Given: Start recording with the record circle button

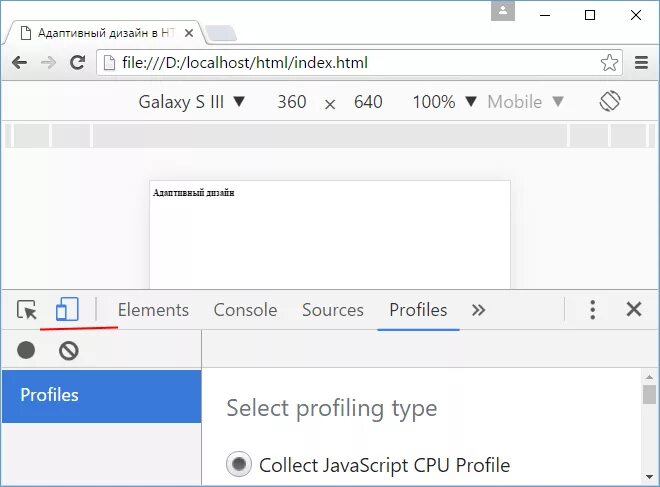Looking at the screenshot, I should pyautogui.click(x=26, y=350).
